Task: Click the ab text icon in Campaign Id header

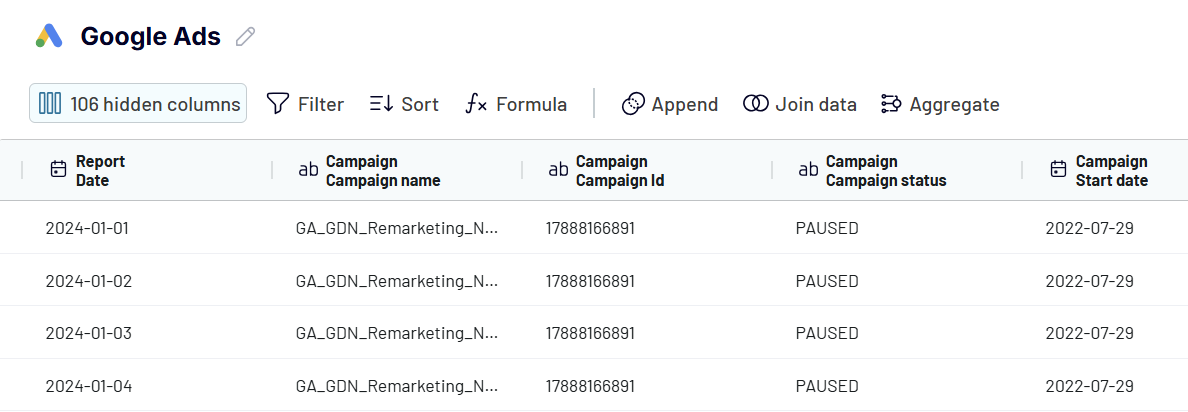Action: 558,170
